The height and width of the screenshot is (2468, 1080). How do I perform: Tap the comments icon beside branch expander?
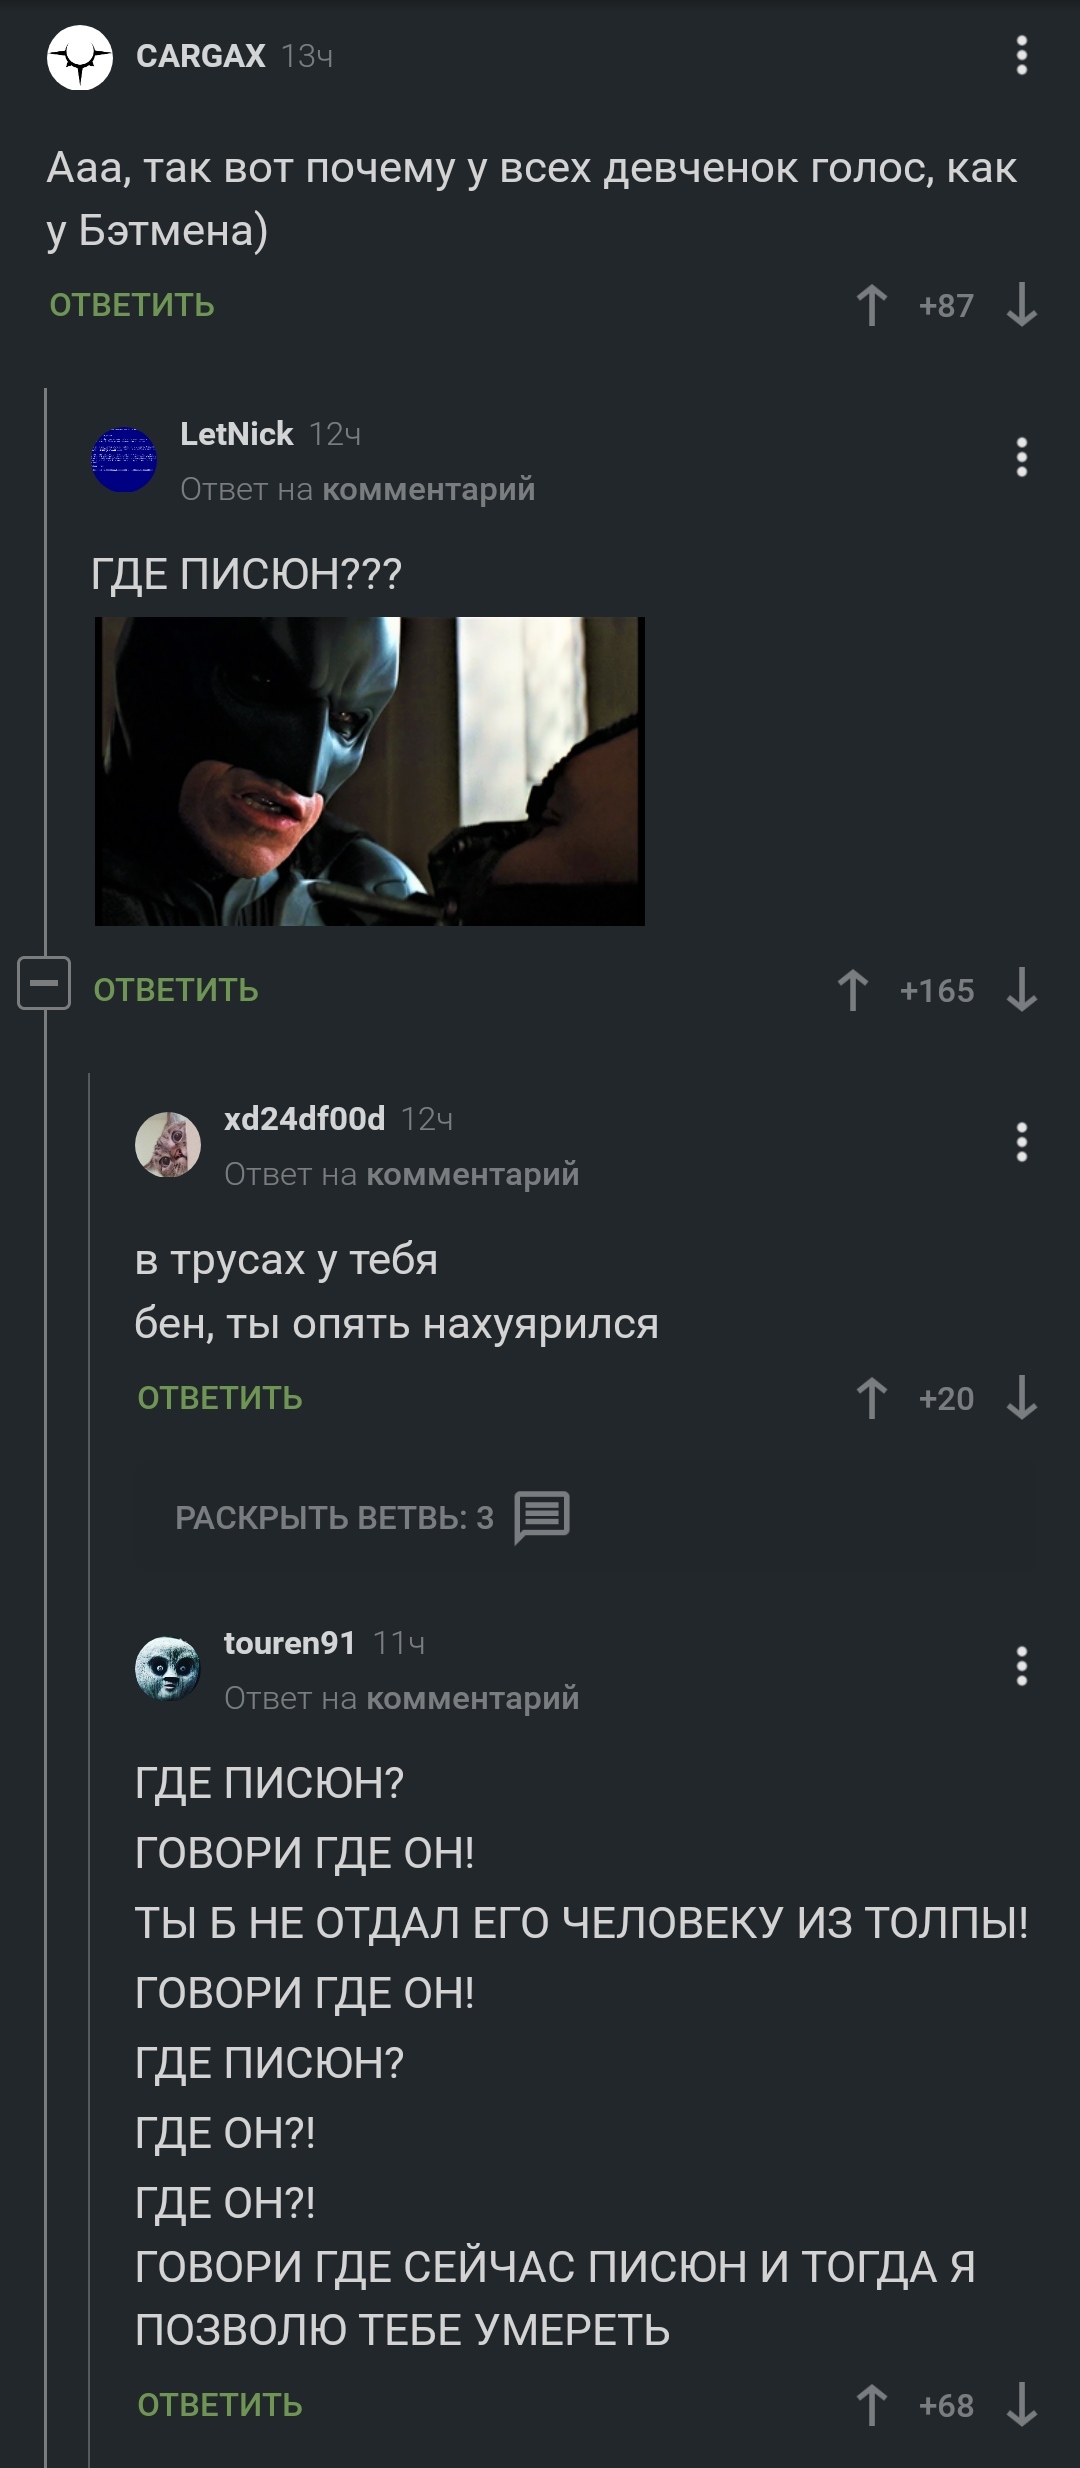click(542, 1517)
